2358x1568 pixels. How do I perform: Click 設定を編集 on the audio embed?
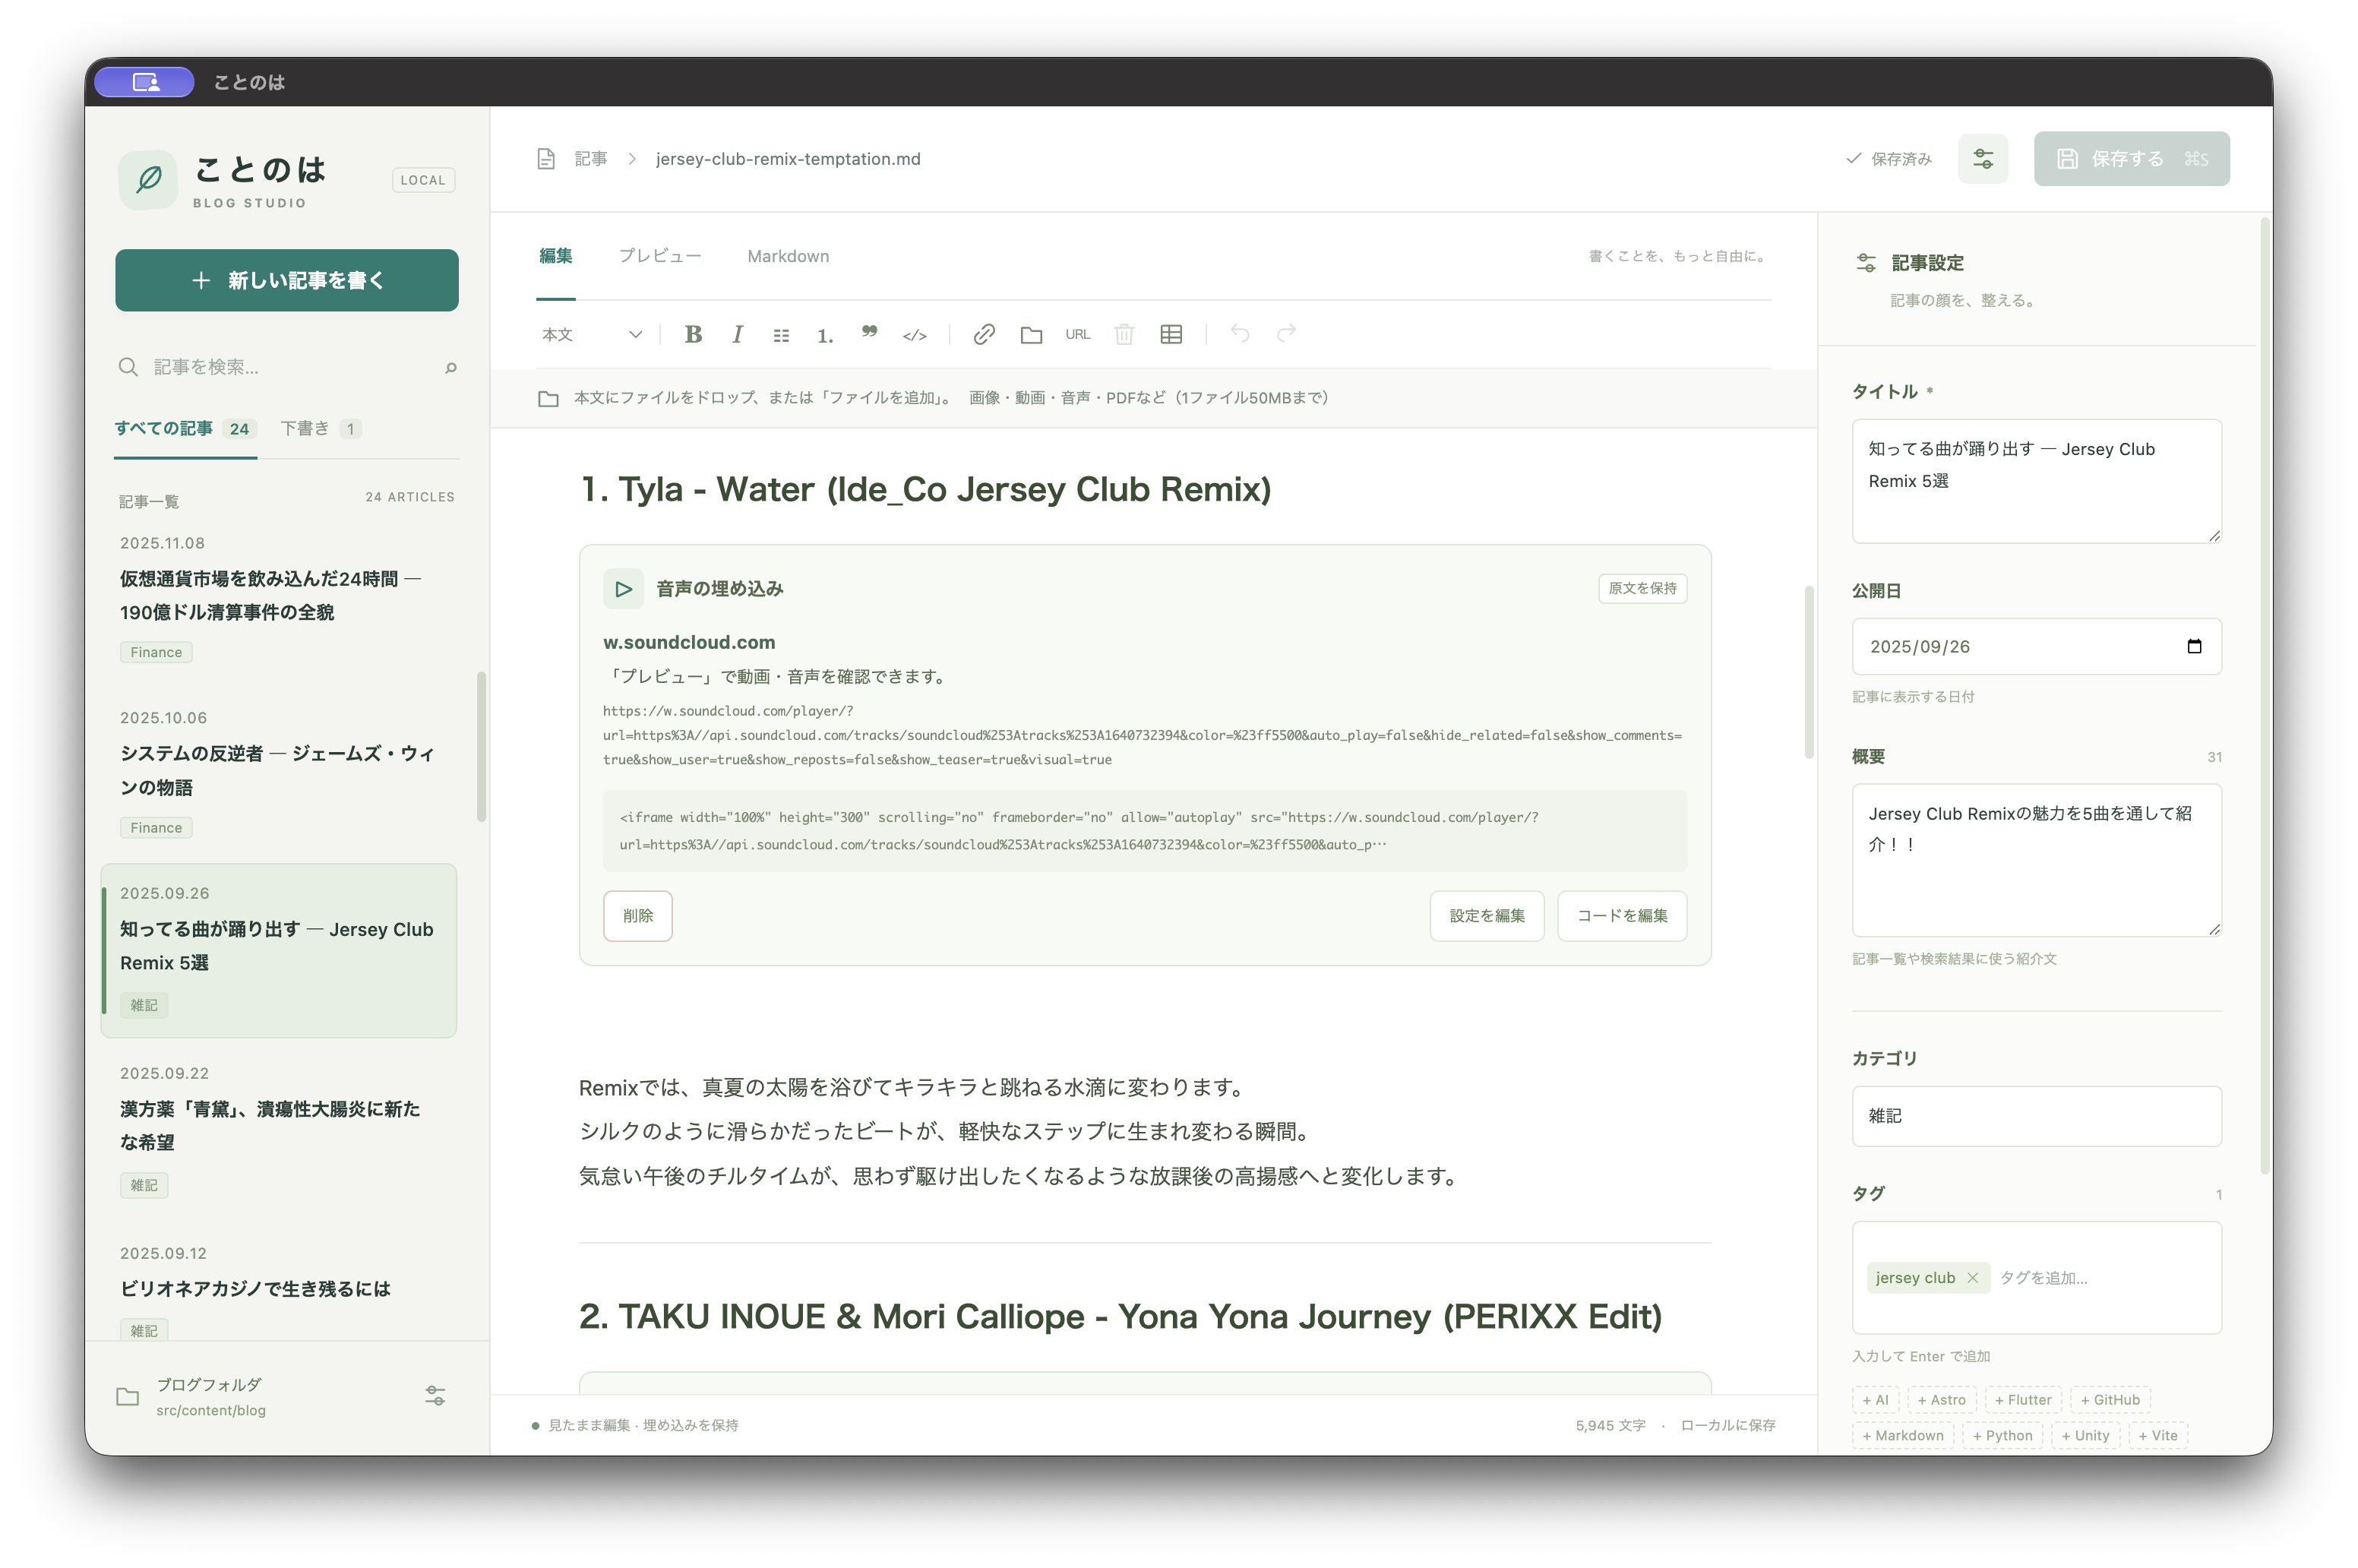(1486, 916)
